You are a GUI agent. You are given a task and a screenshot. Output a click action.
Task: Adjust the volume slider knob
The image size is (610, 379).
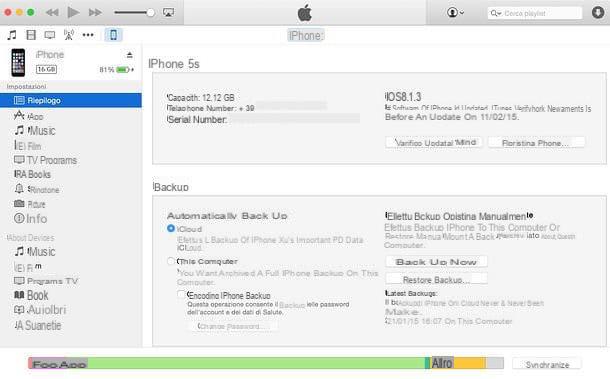tap(151, 12)
